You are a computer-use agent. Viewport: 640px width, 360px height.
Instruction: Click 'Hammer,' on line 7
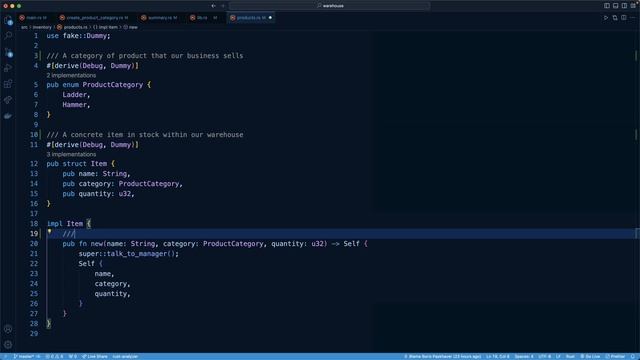[76, 105]
